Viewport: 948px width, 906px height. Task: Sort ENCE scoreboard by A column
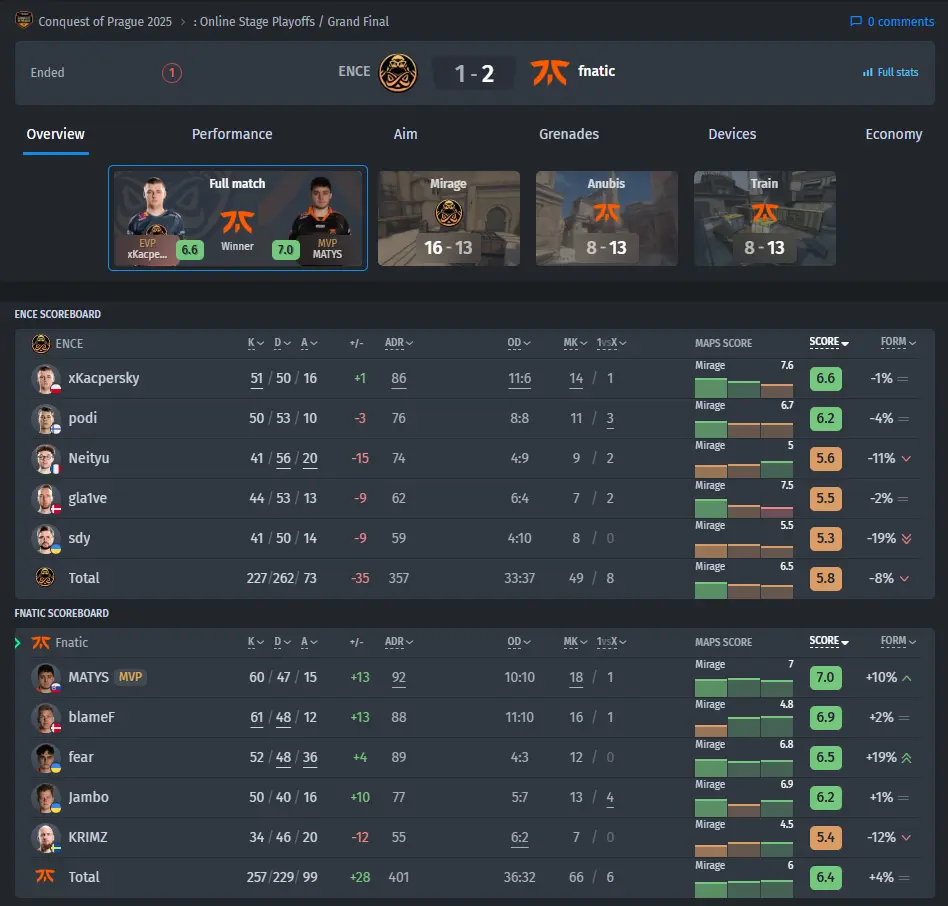[309, 343]
